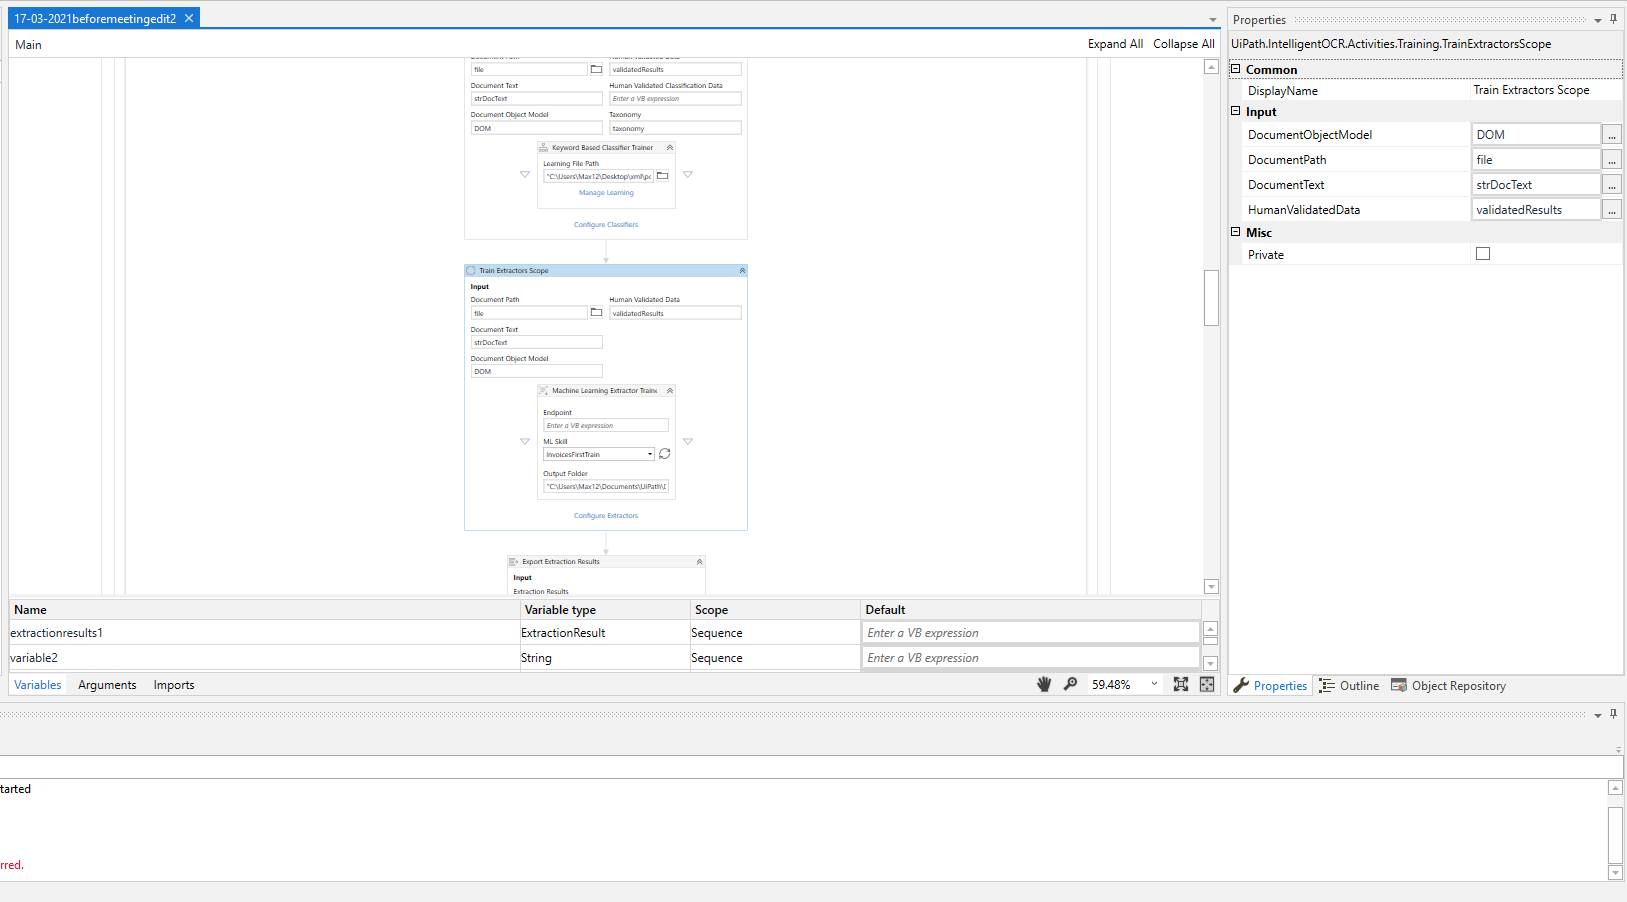Refresh the ML Skill list
This screenshot has height=902, width=1627.
(664, 454)
